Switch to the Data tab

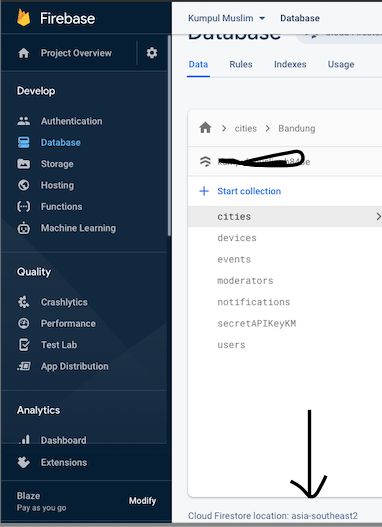pos(198,64)
